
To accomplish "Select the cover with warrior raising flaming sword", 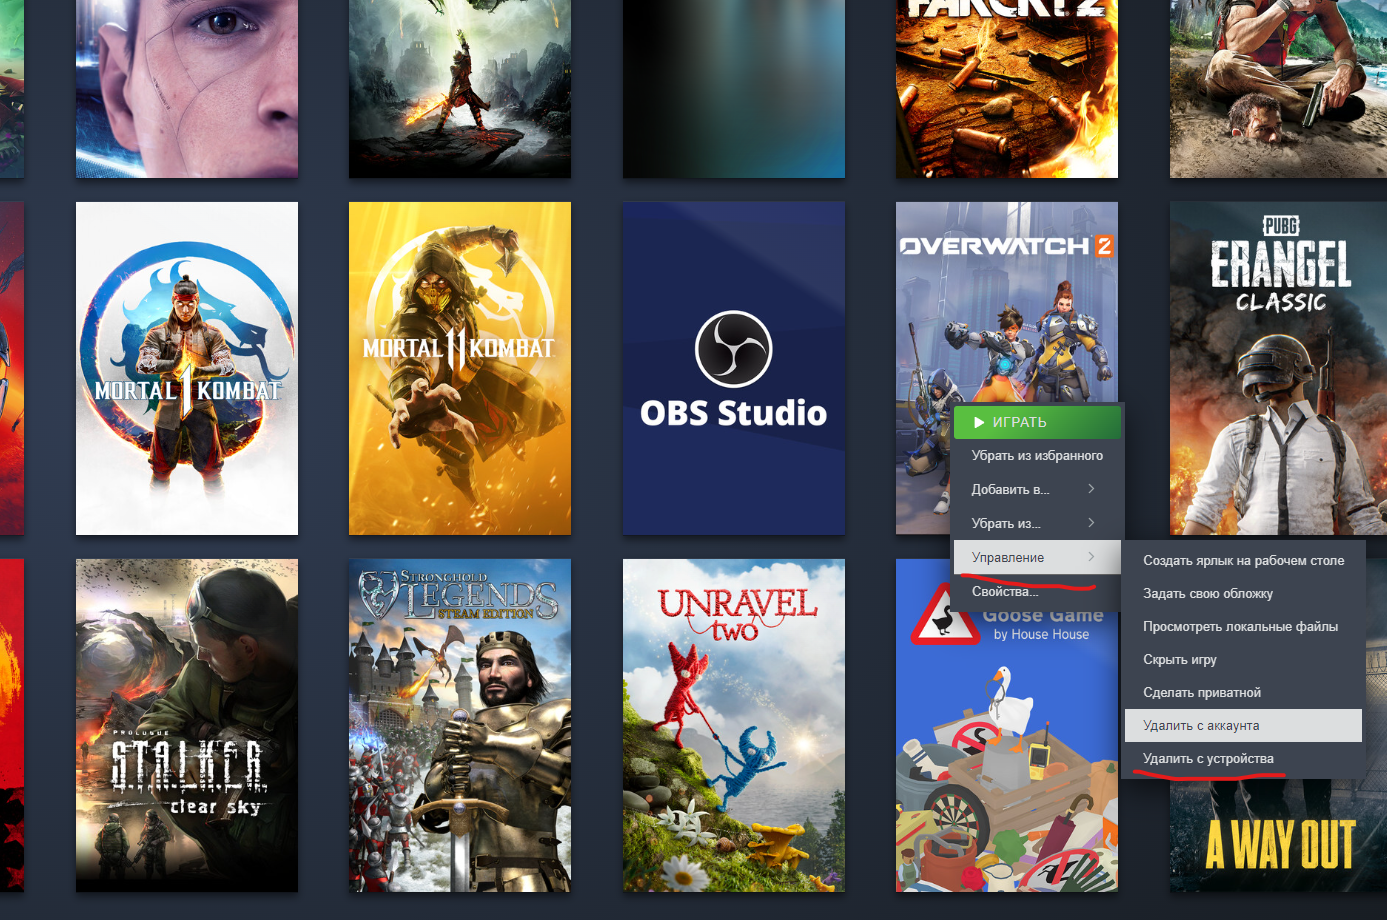I will tap(460, 89).
